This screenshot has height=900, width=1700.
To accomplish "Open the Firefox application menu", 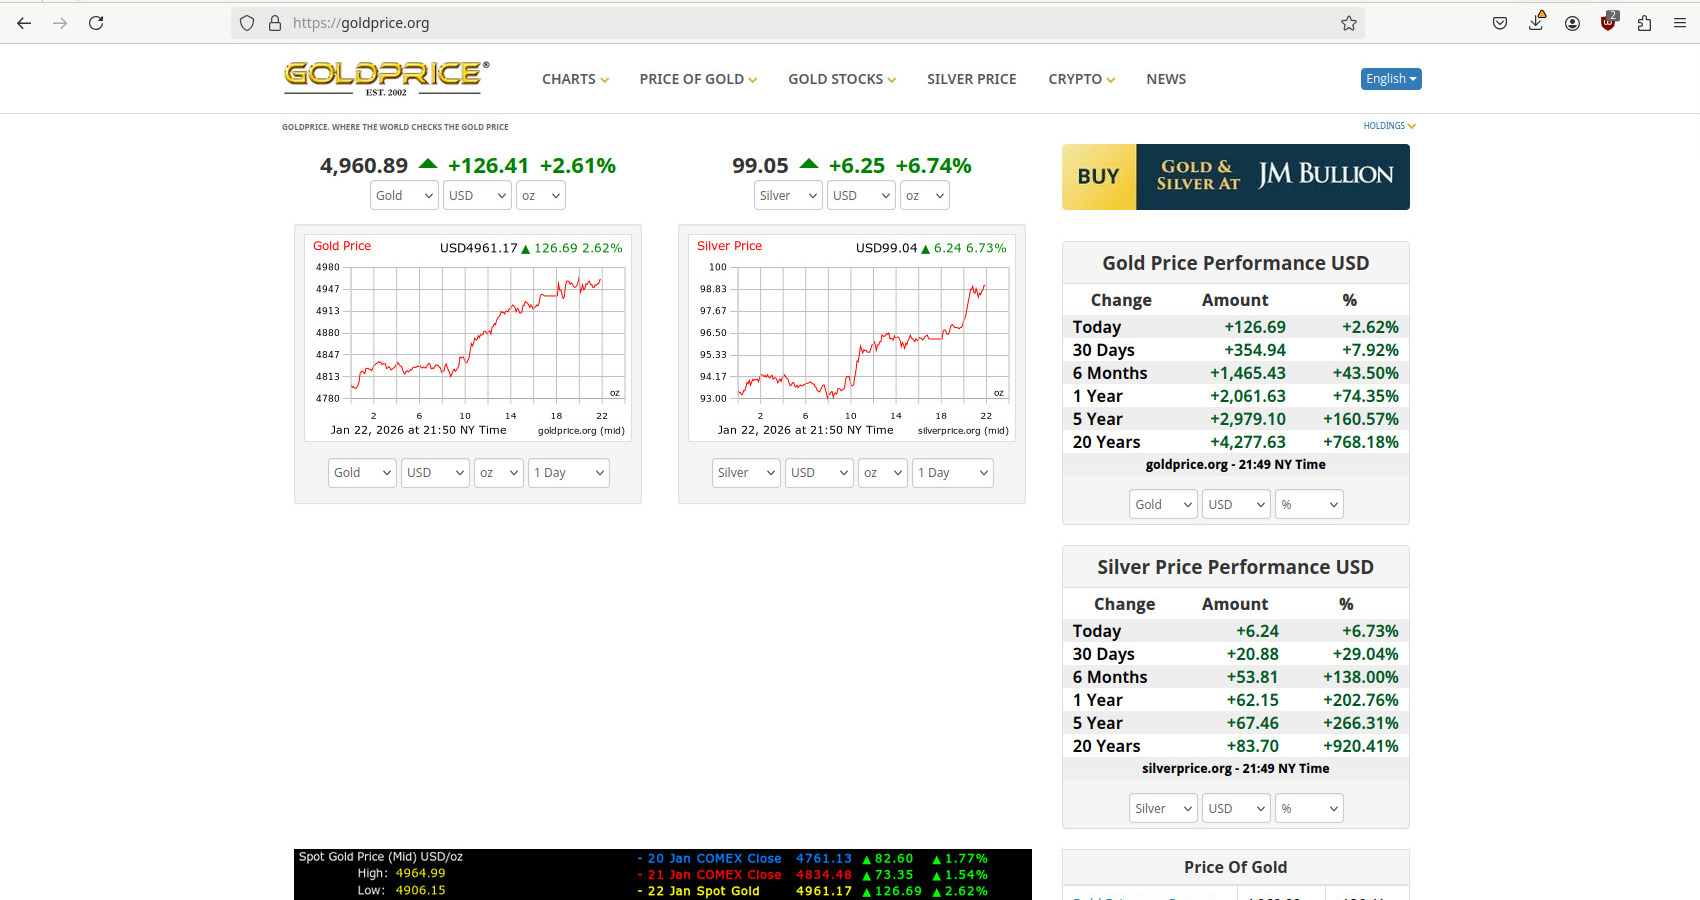I will (1680, 23).
